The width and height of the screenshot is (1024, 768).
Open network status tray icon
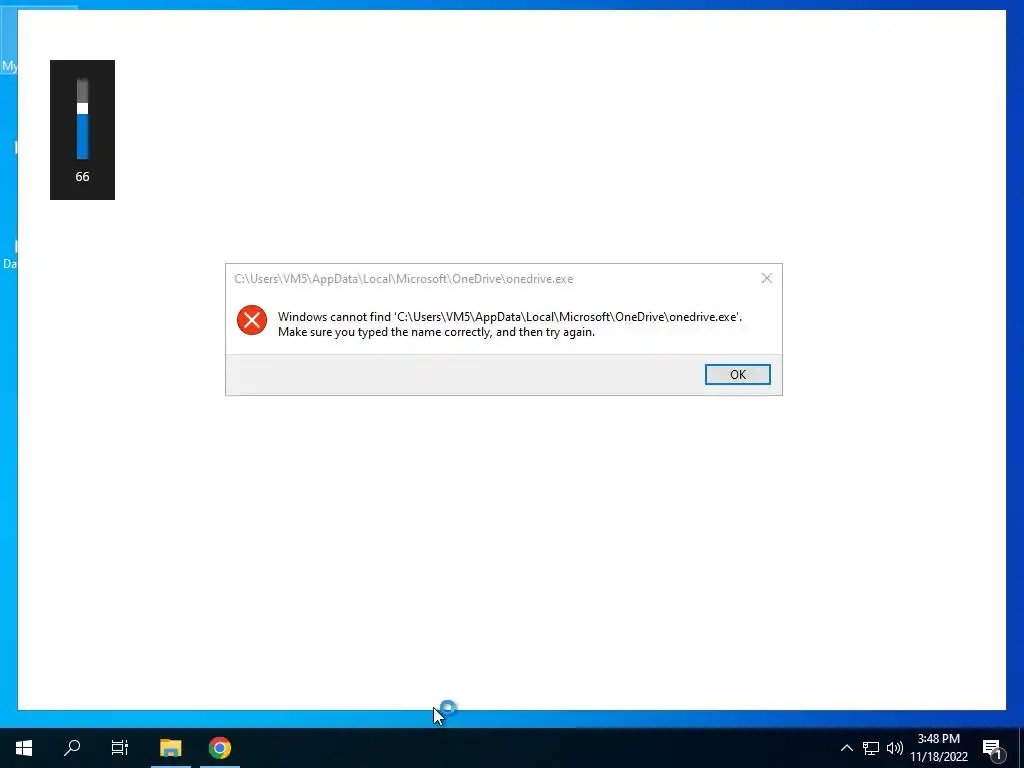pyautogui.click(x=871, y=748)
